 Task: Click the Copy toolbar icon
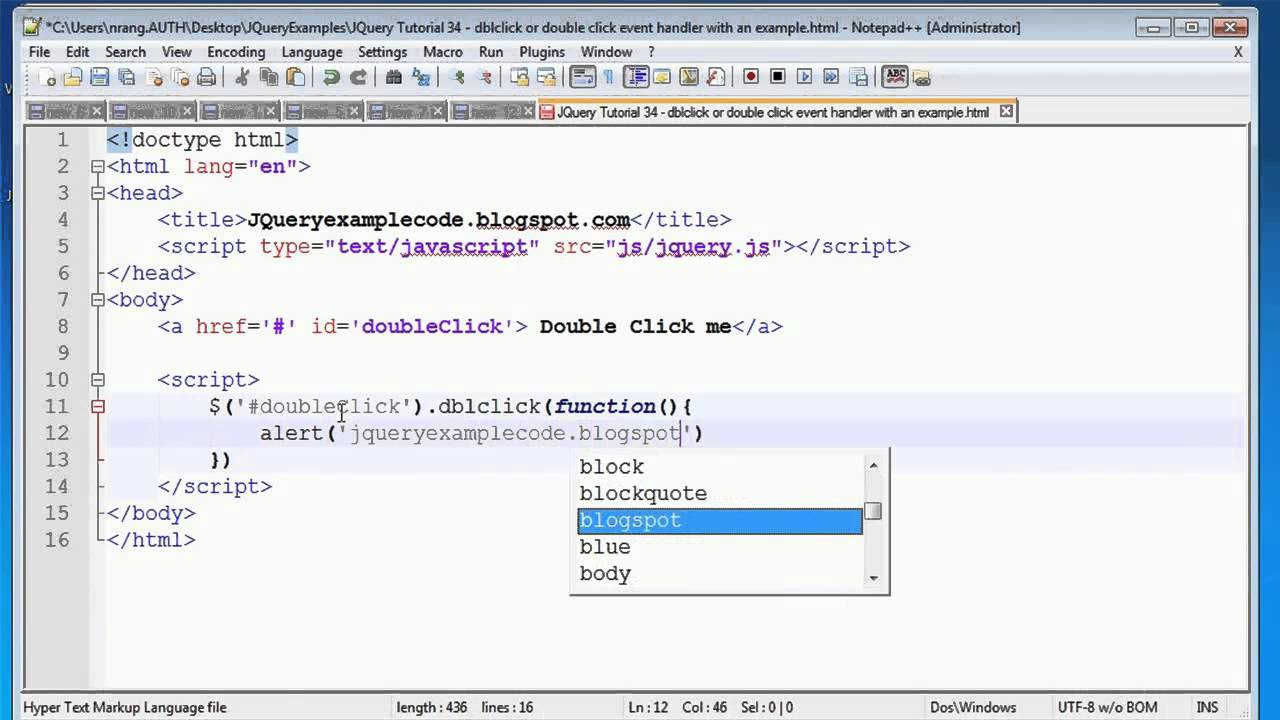(268, 77)
